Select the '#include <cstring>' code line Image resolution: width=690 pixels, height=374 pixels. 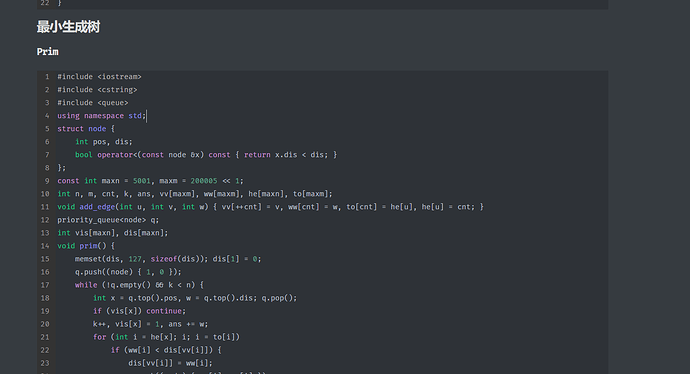pos(97,90)
